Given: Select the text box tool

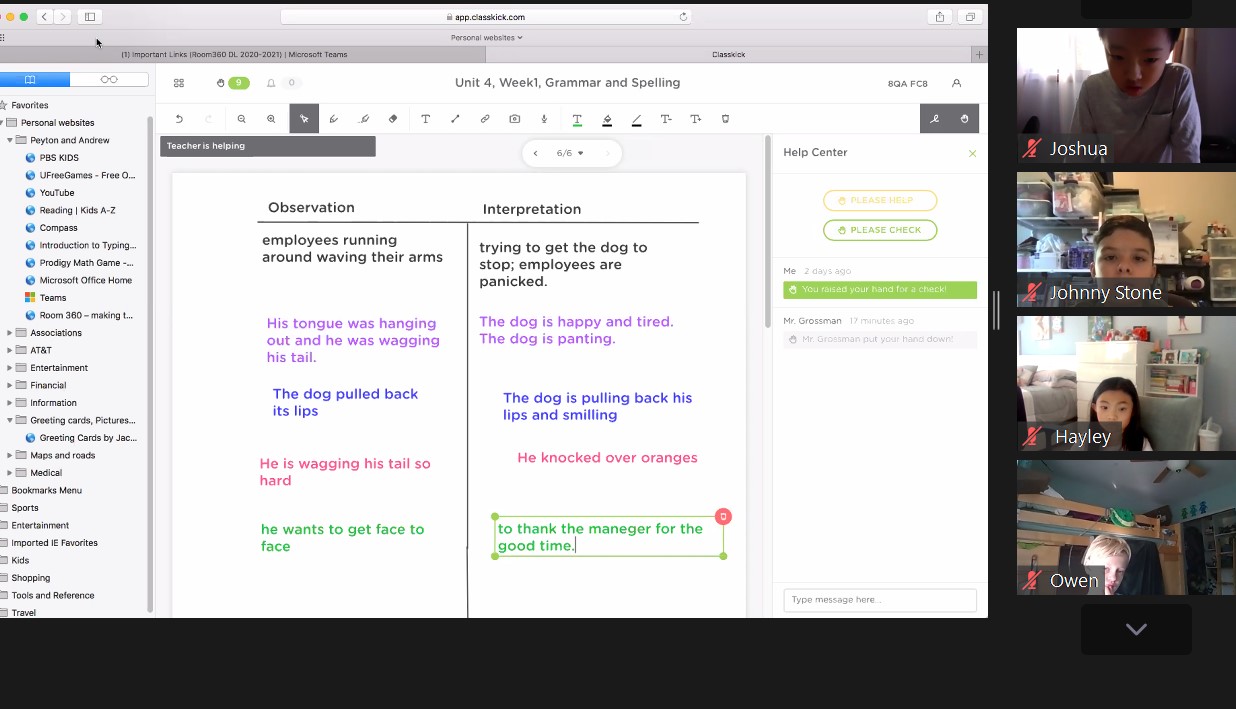Looking at the screenshot, I should pyautogui.click(x=425, y=119).
